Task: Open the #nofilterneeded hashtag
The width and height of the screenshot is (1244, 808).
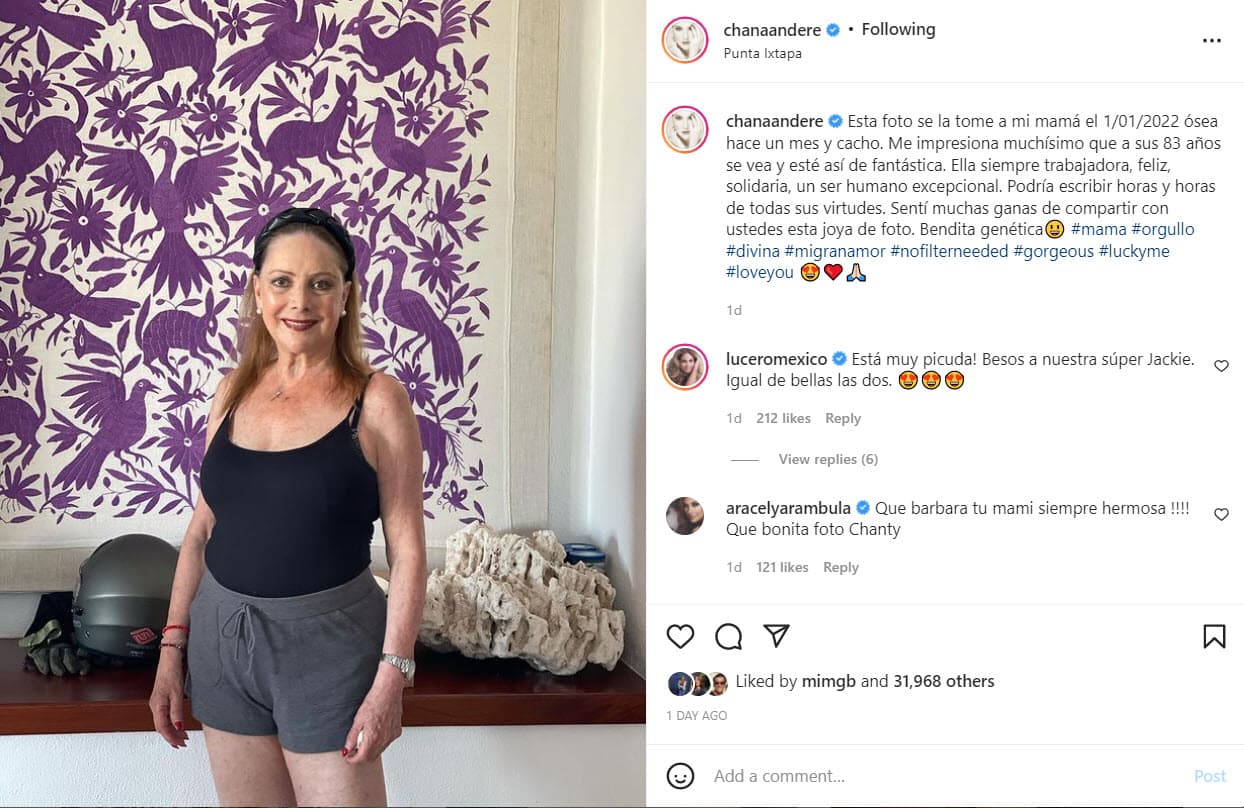Action: point(949,251)
